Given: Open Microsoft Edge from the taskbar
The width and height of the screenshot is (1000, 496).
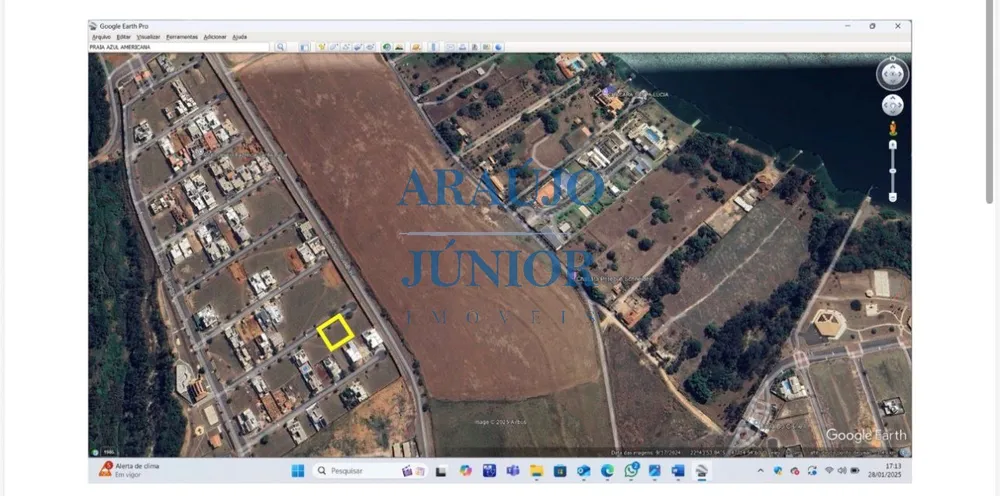Looking at the screenshot, I should tap(607, 470).
